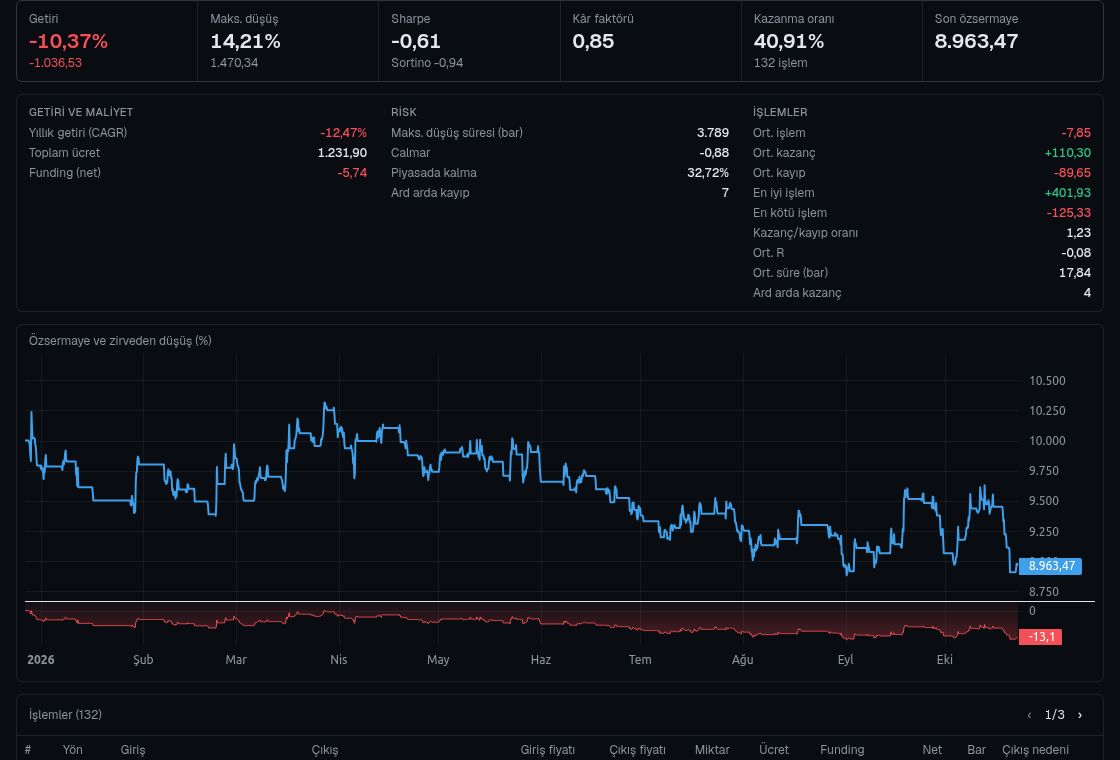Viewport: 1120px width, 760px height.
Task: Click the Ard arda kazanç 4 value
Action: [1087, 293]
